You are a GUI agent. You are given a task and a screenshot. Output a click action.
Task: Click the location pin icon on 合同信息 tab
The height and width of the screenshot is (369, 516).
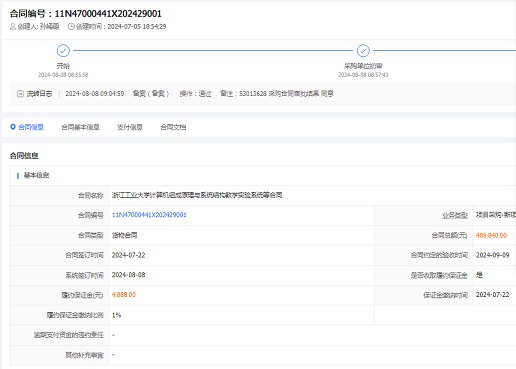click(x=13, y=127)
